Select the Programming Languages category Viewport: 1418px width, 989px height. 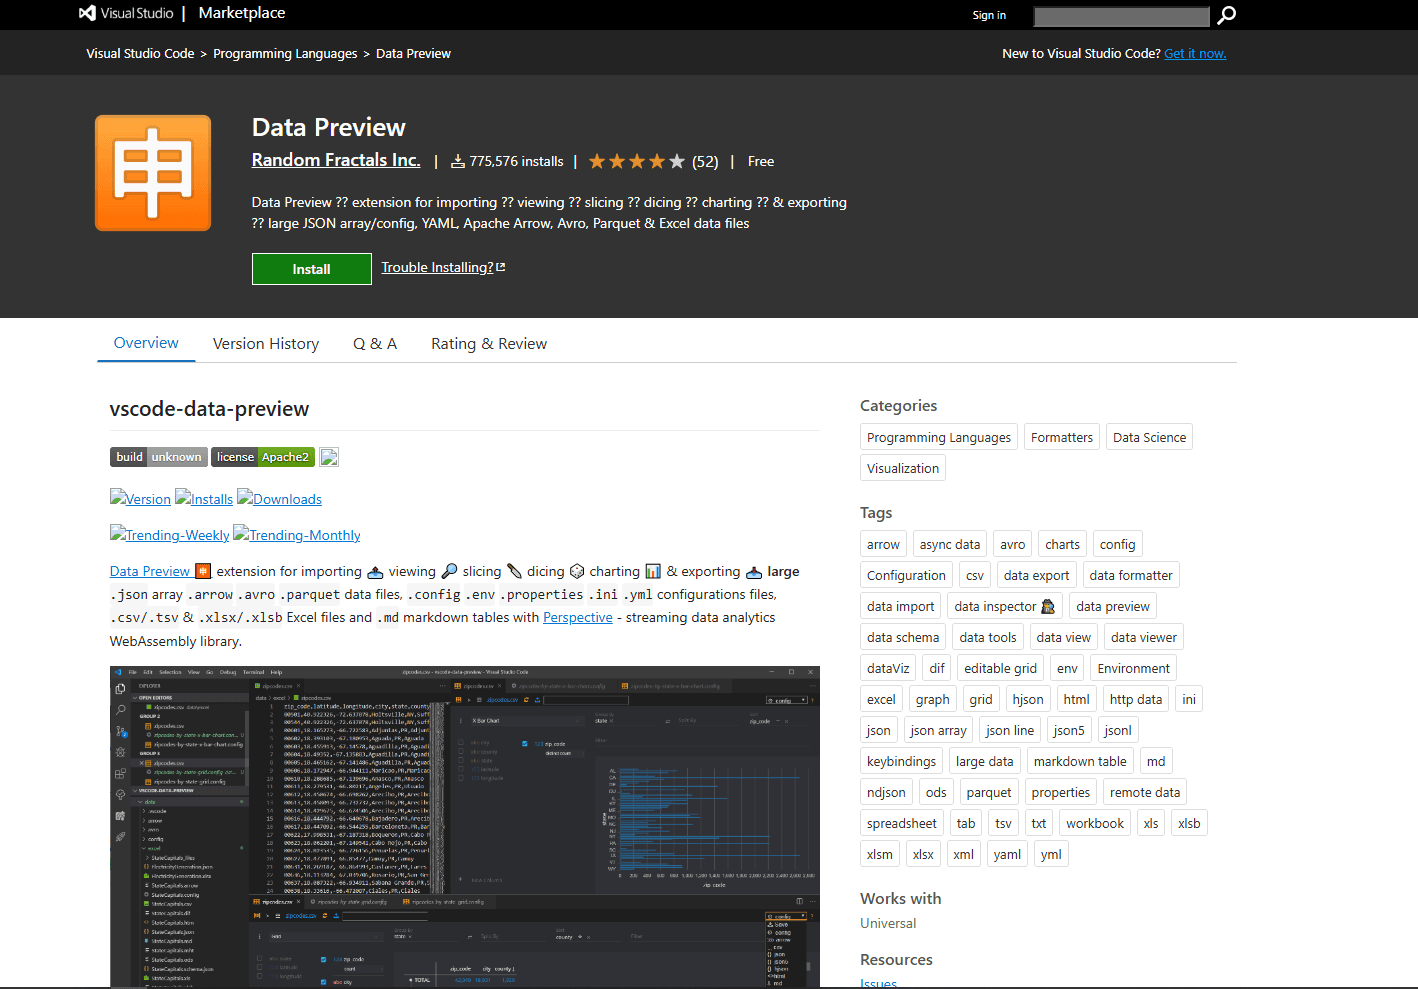tap(939, 437)
